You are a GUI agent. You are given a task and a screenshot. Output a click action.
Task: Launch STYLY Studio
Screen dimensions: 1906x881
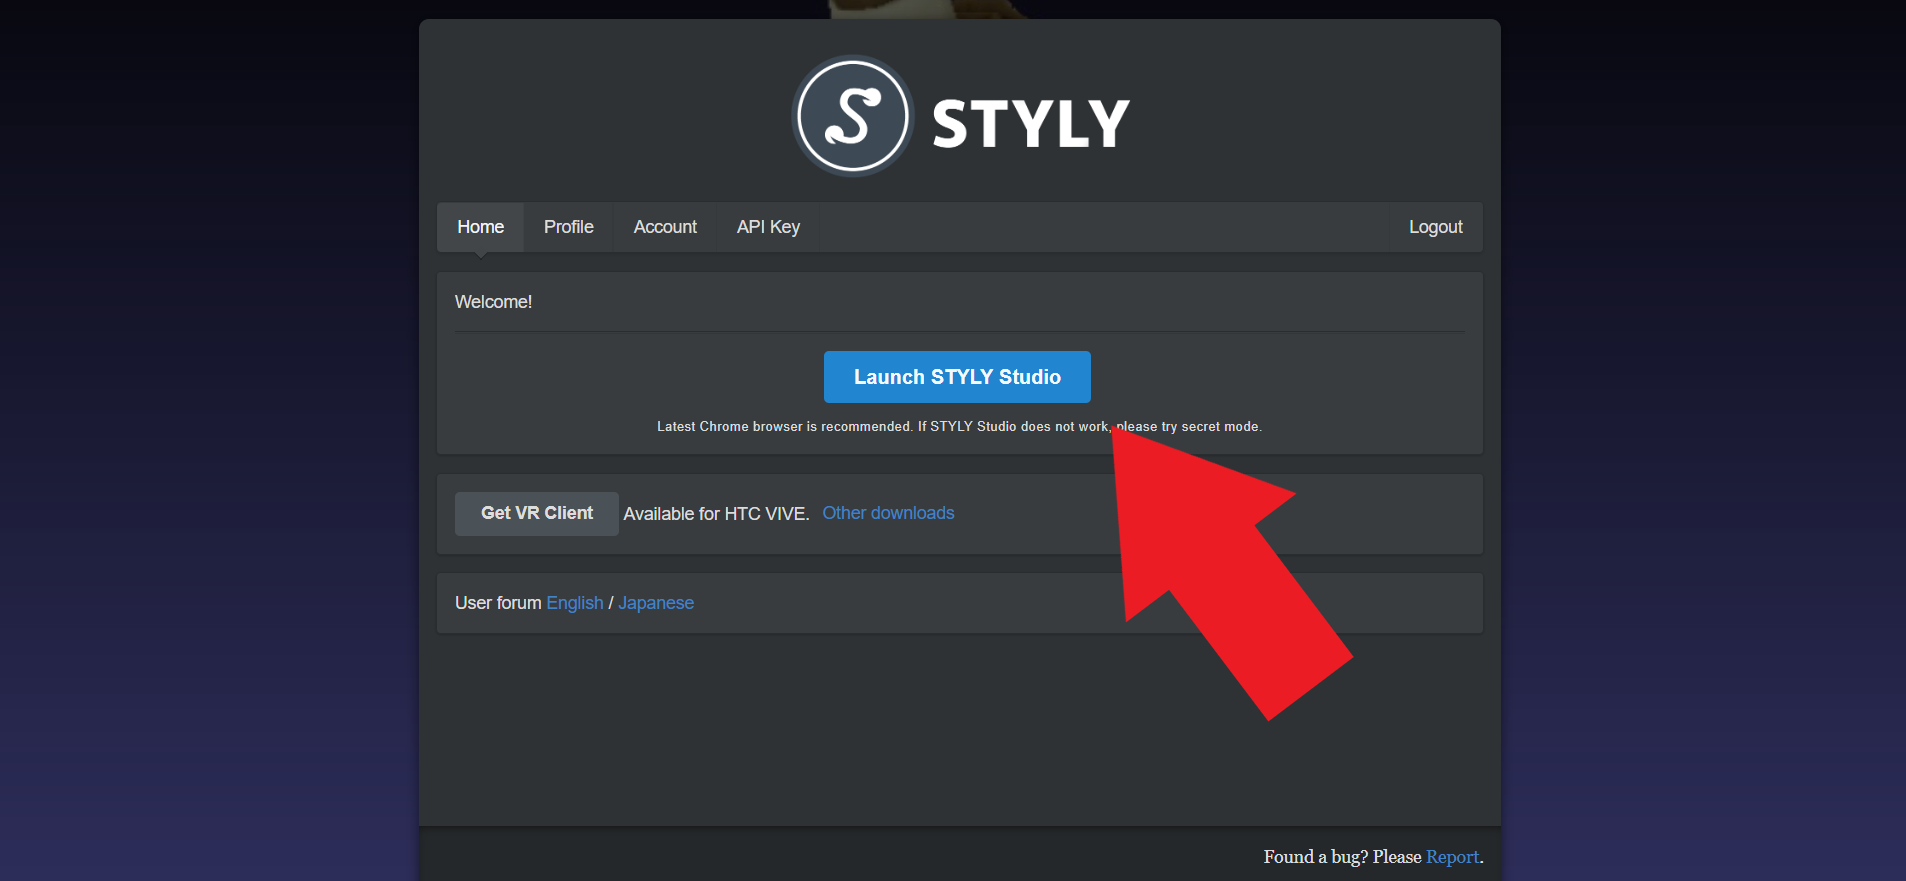pos(957,377)
